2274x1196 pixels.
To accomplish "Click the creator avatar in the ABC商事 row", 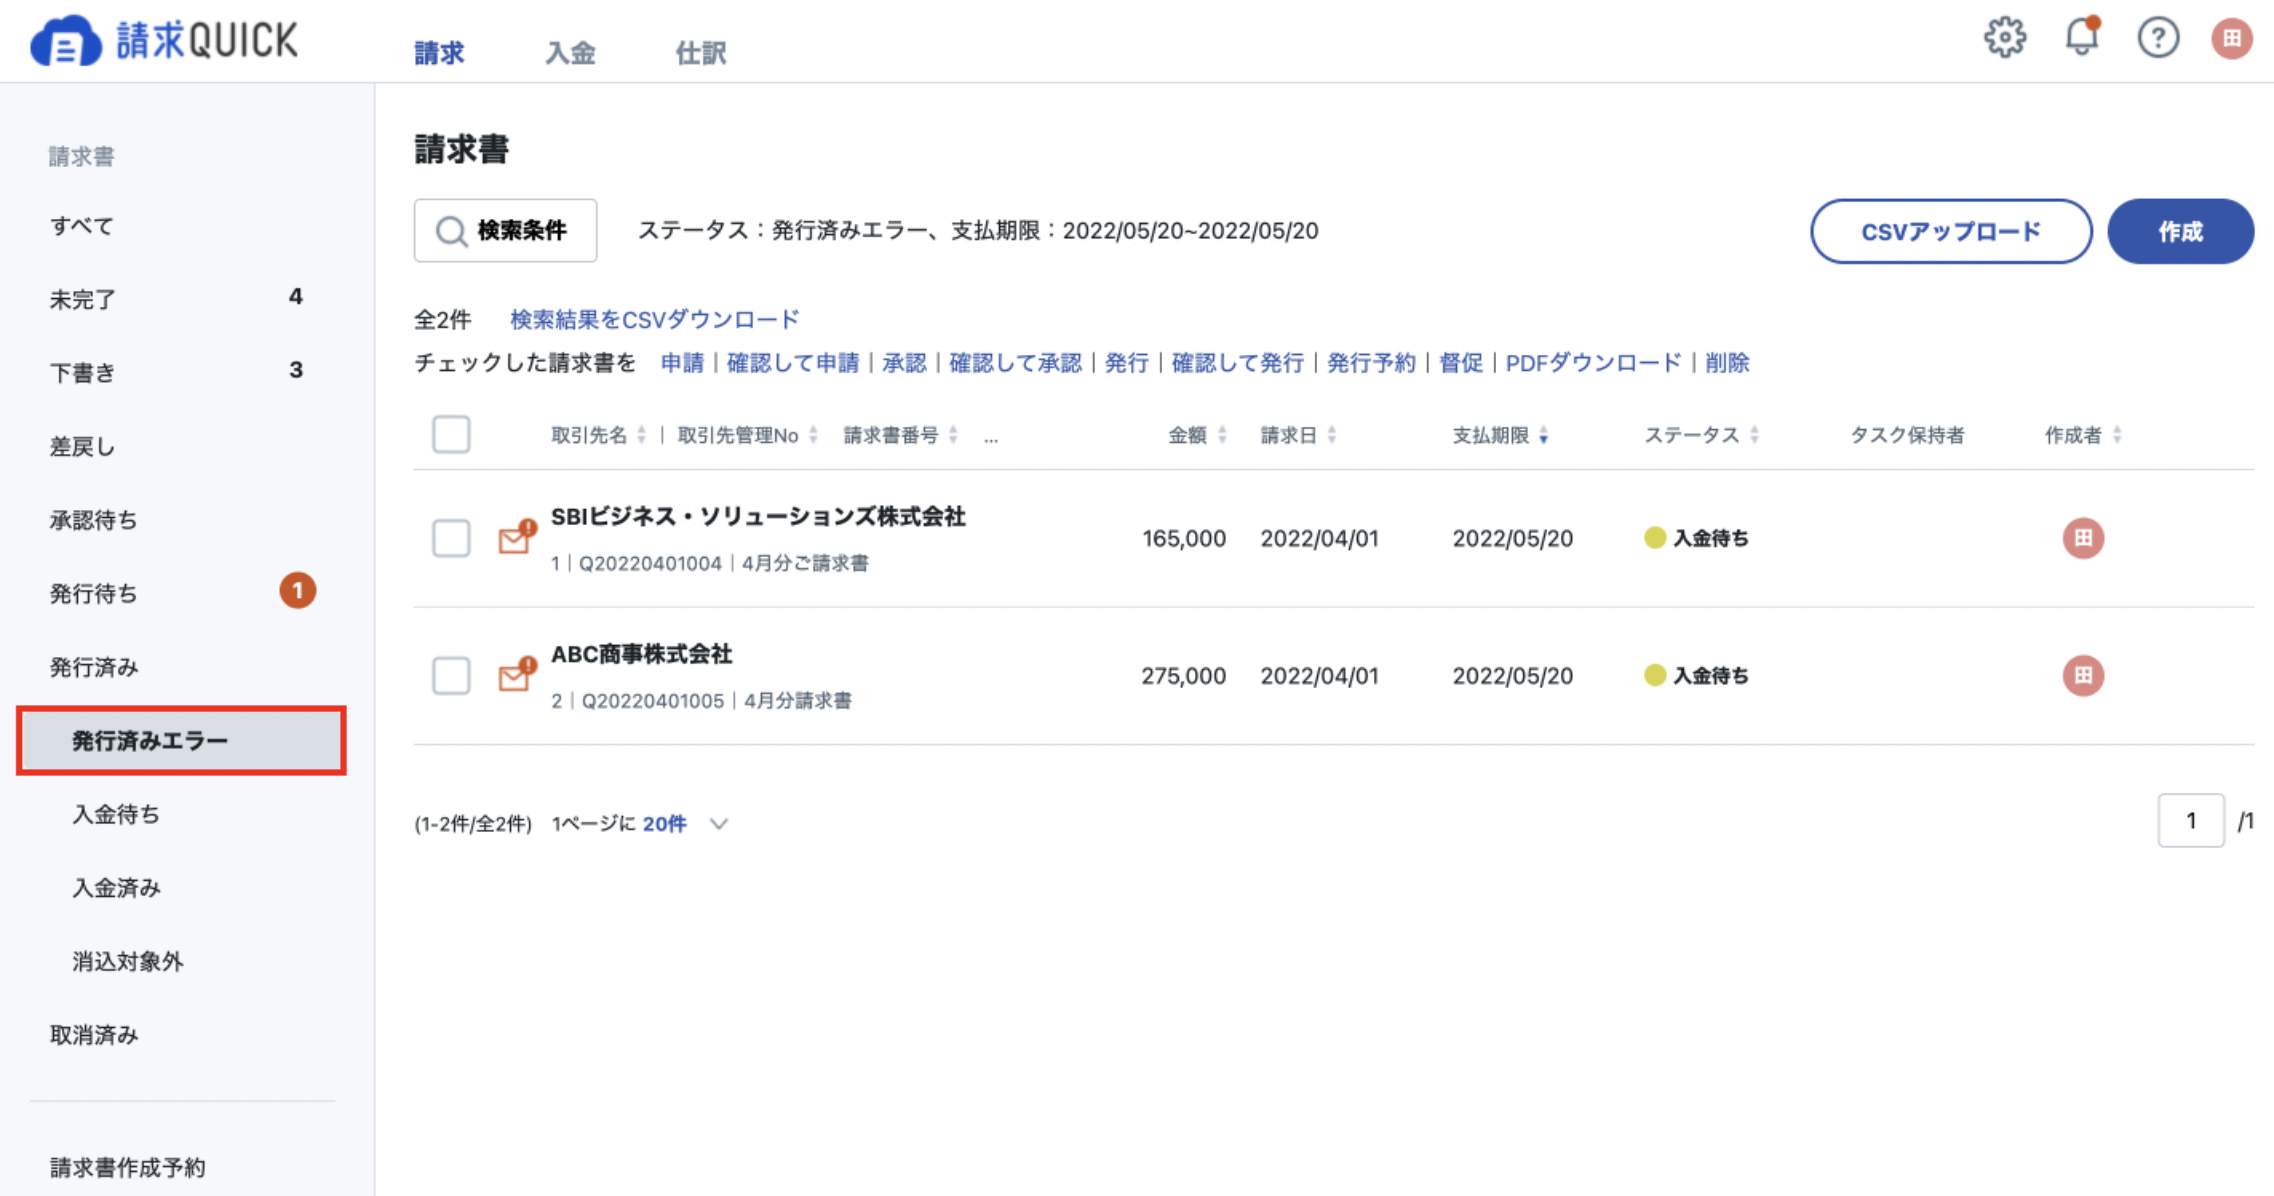I will 2083,675.
